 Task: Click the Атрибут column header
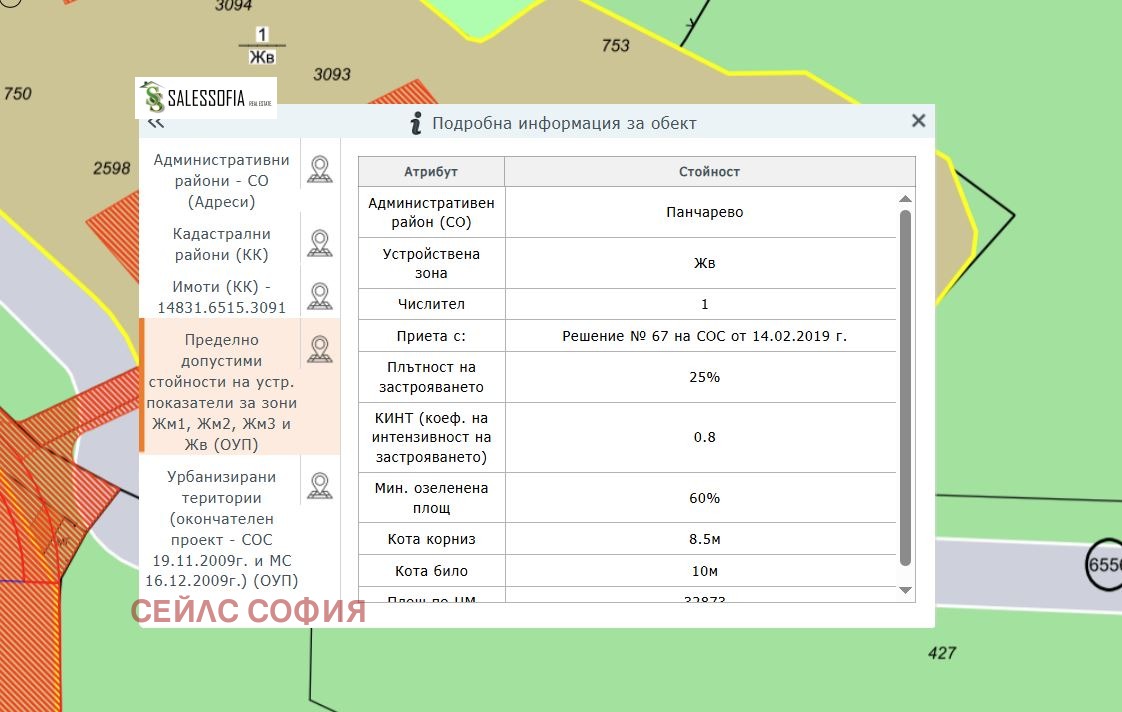click(431, 172)
